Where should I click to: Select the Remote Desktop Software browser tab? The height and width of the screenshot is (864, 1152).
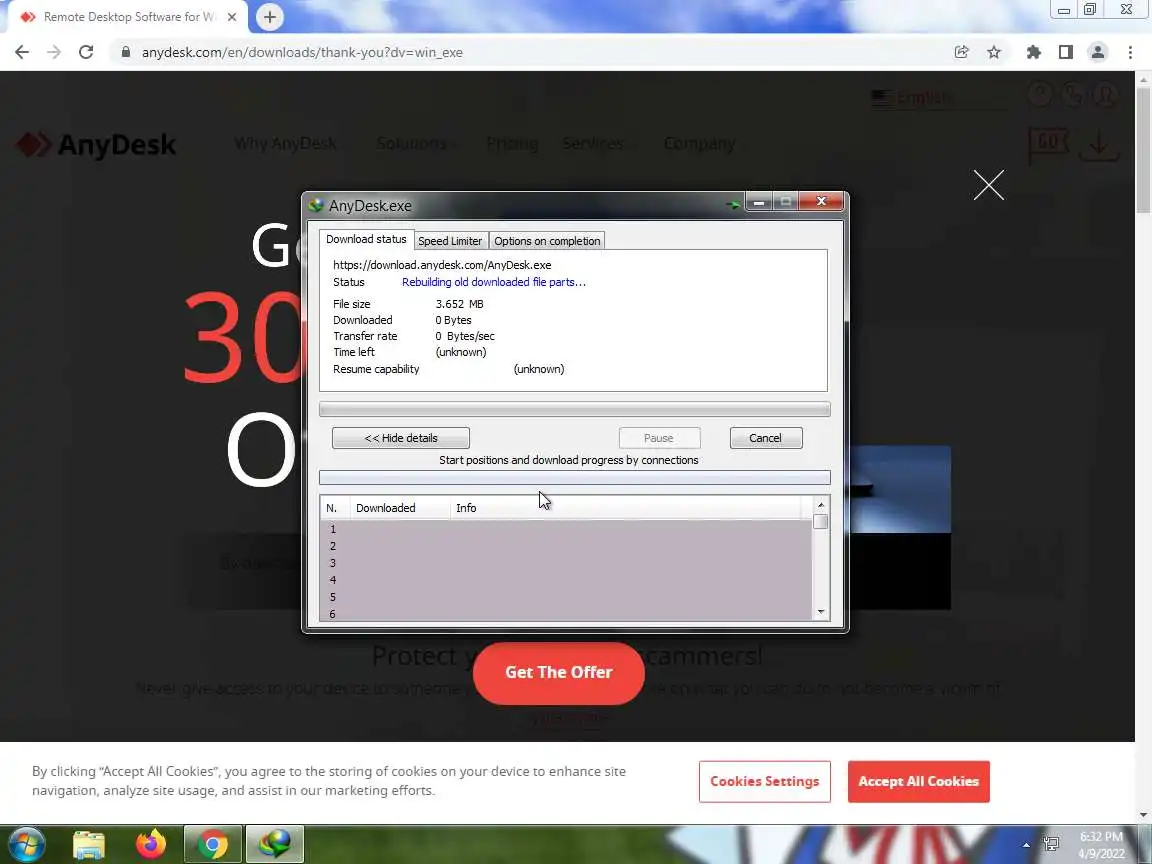129,17
